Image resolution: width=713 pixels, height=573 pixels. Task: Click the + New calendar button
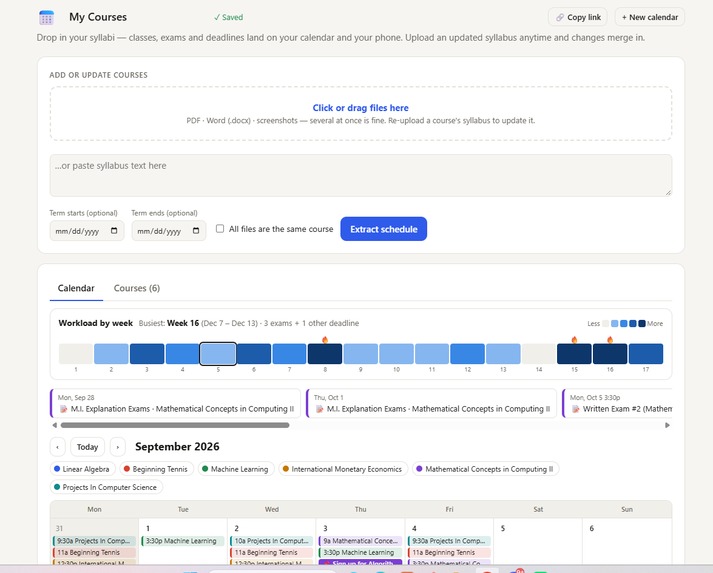click(650, 17)
